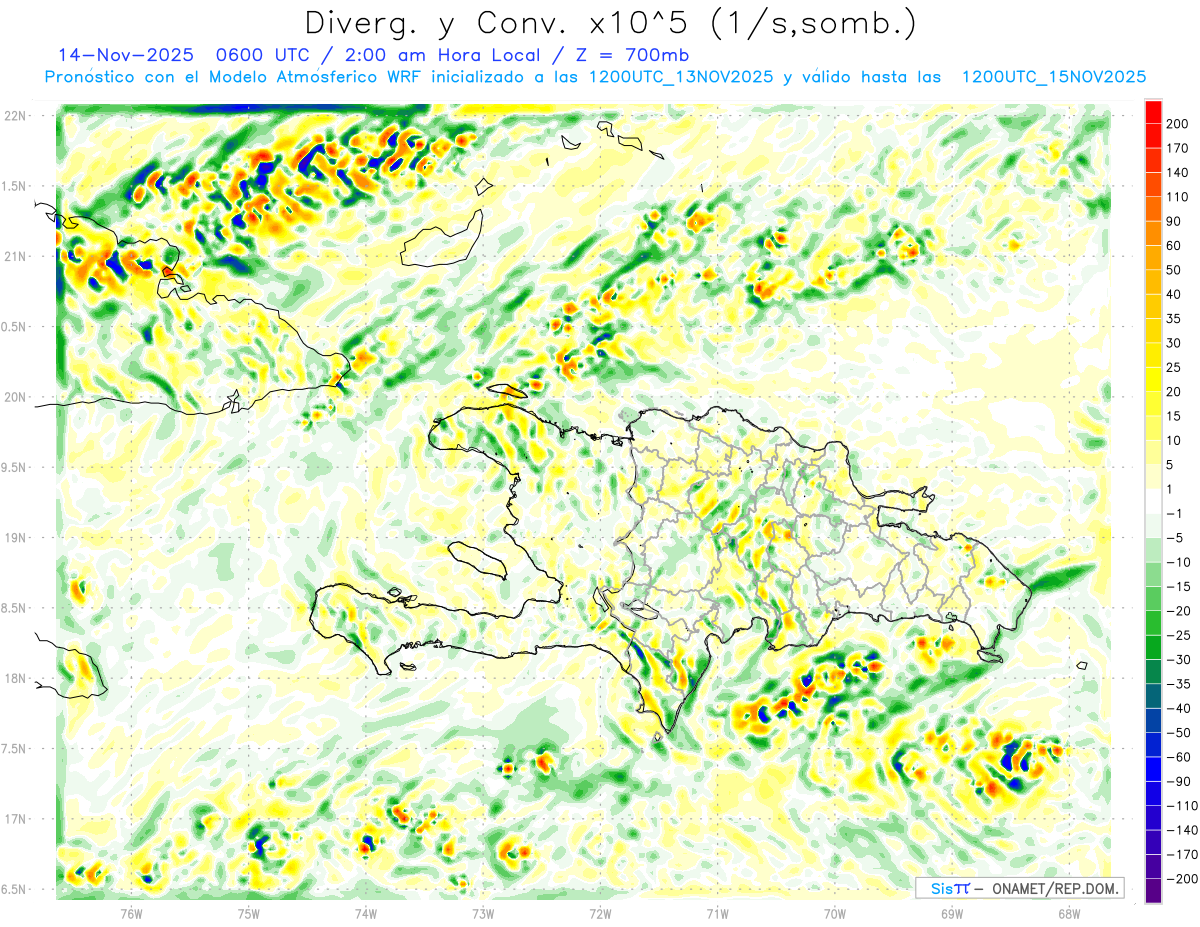Click the "68W" longitude axis label
The width and height of the screenshot is (1200, 927).
point(1068,913)
